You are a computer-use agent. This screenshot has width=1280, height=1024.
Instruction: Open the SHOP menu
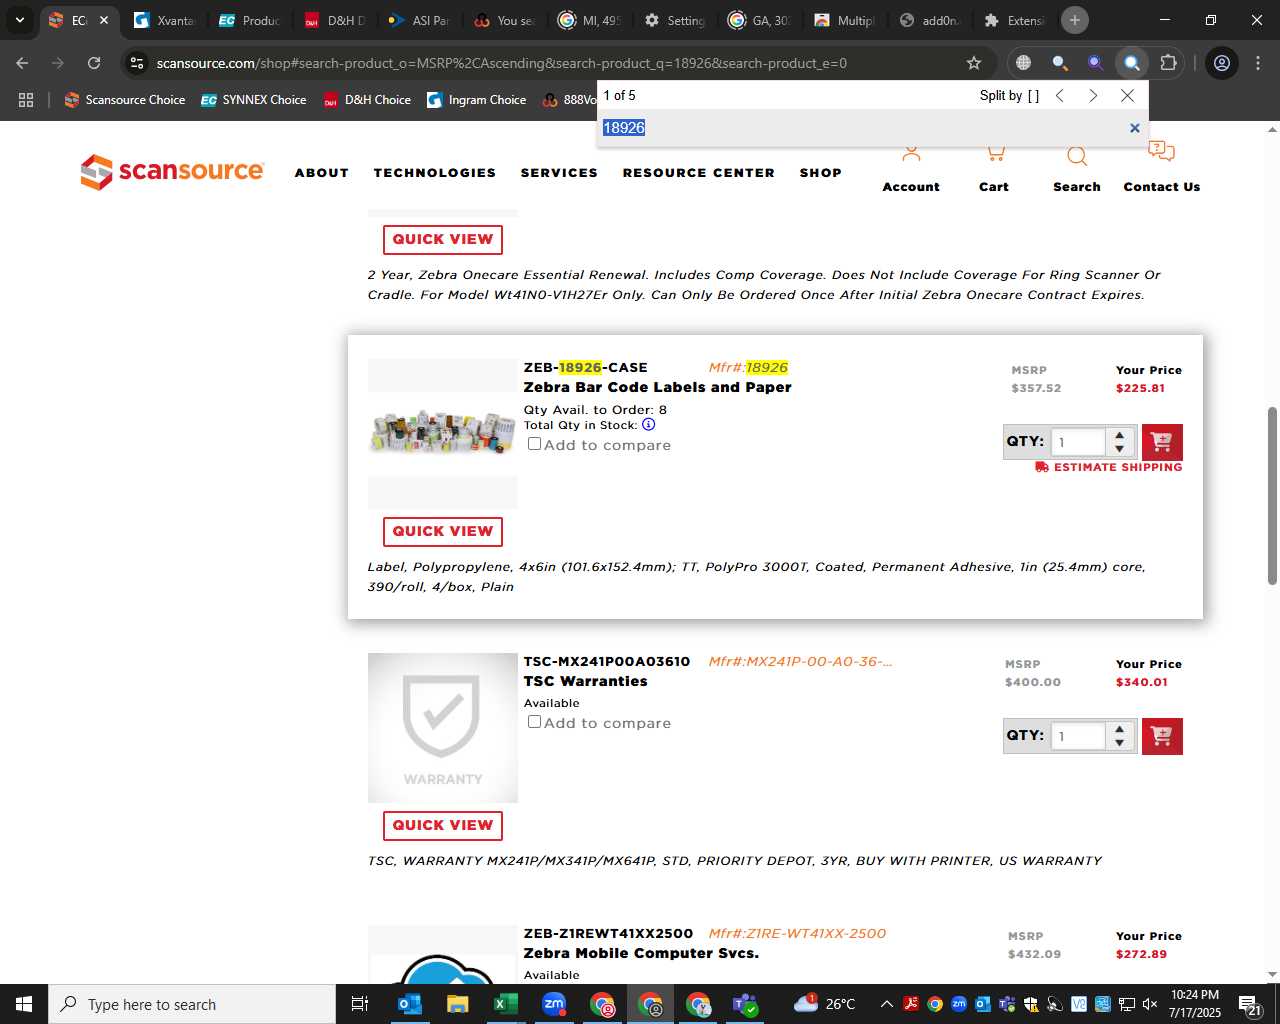coord(821,173)
